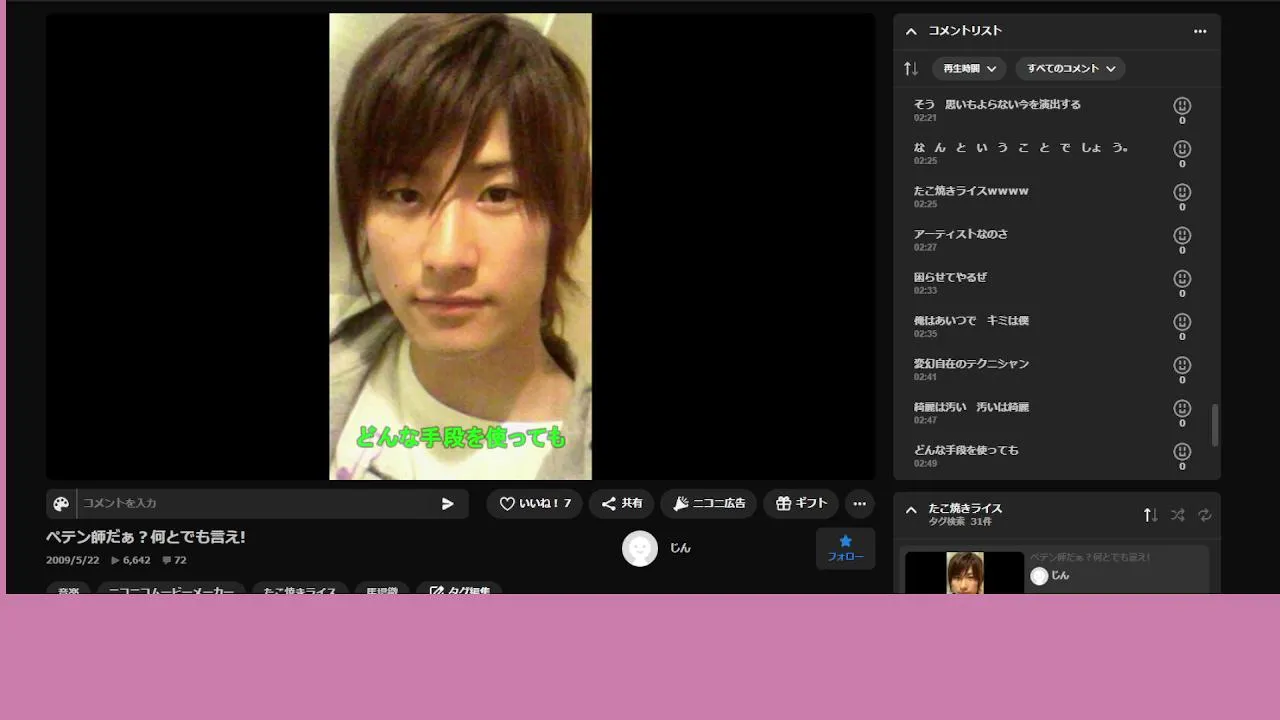This screenshot has height=720, width=1280.
Task: Like comment そう 思いもよらない今を演出する
Action: 1182,106
